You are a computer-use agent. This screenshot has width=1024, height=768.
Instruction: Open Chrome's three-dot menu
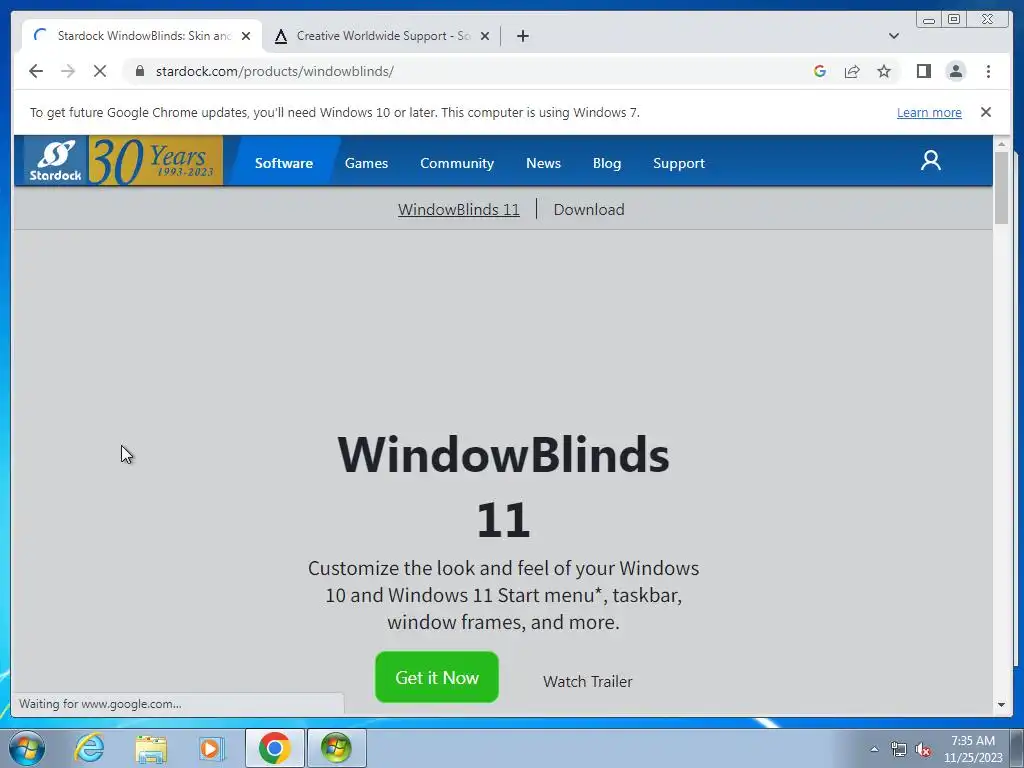coord(988,71)
